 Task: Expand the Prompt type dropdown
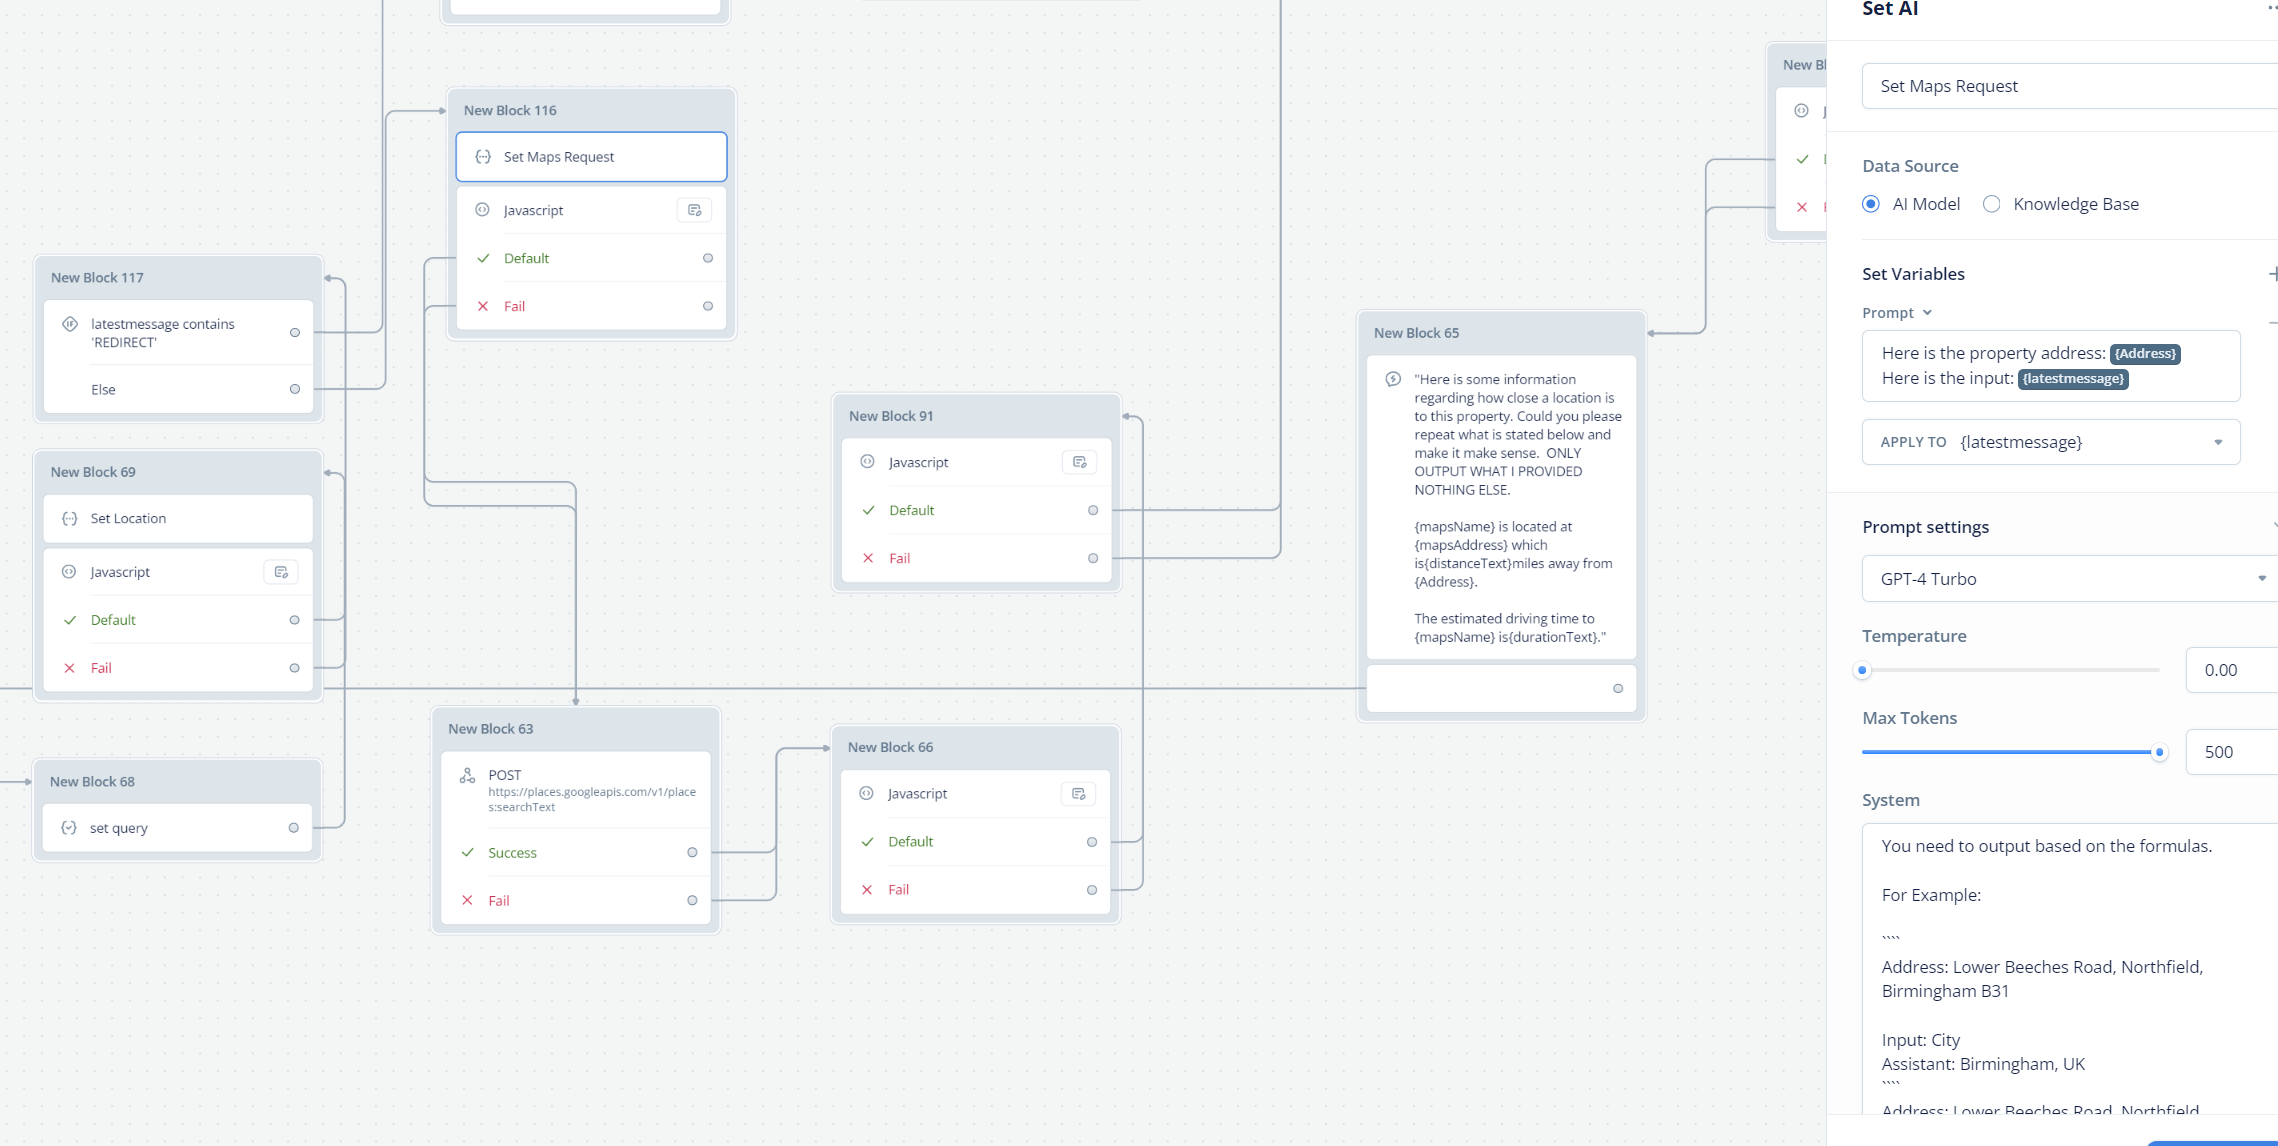[1897, 313]
